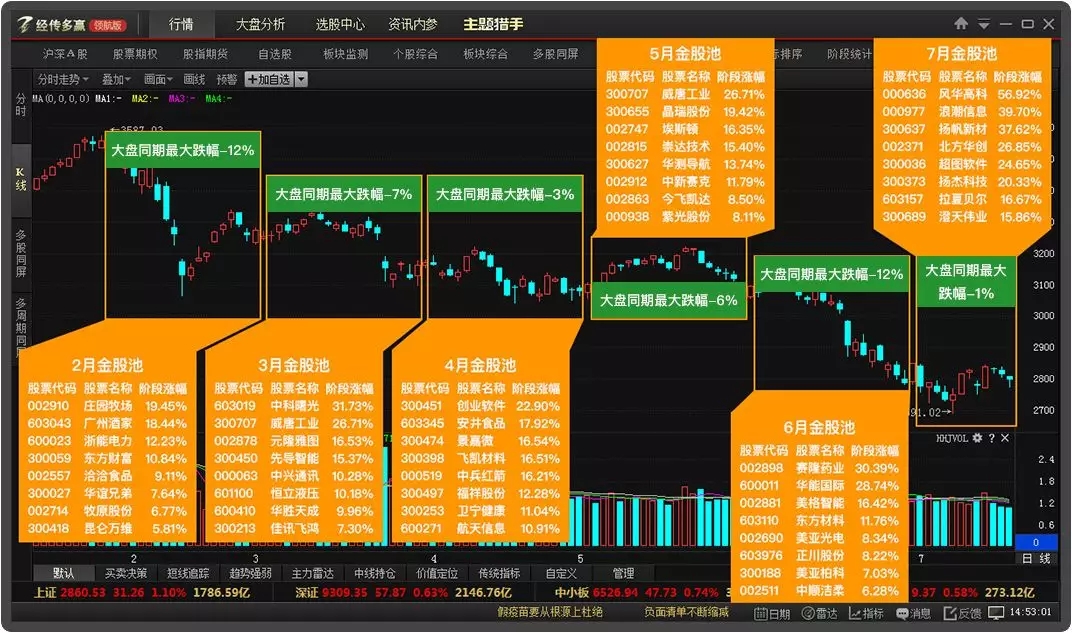Click 603019 中科曙光 in the 3月金股池 list

[294, 406]
